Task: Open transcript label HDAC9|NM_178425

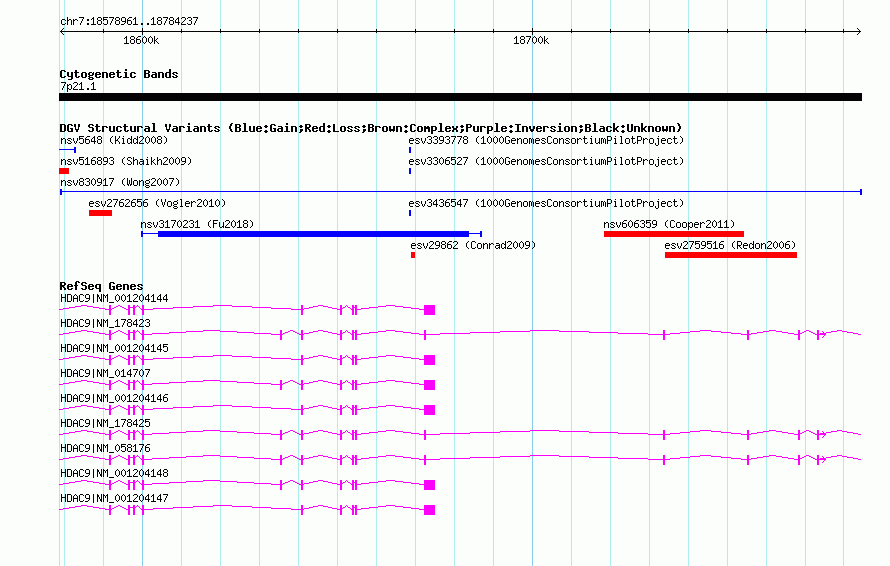Action: pyautogui.click(x=106, y=423)
